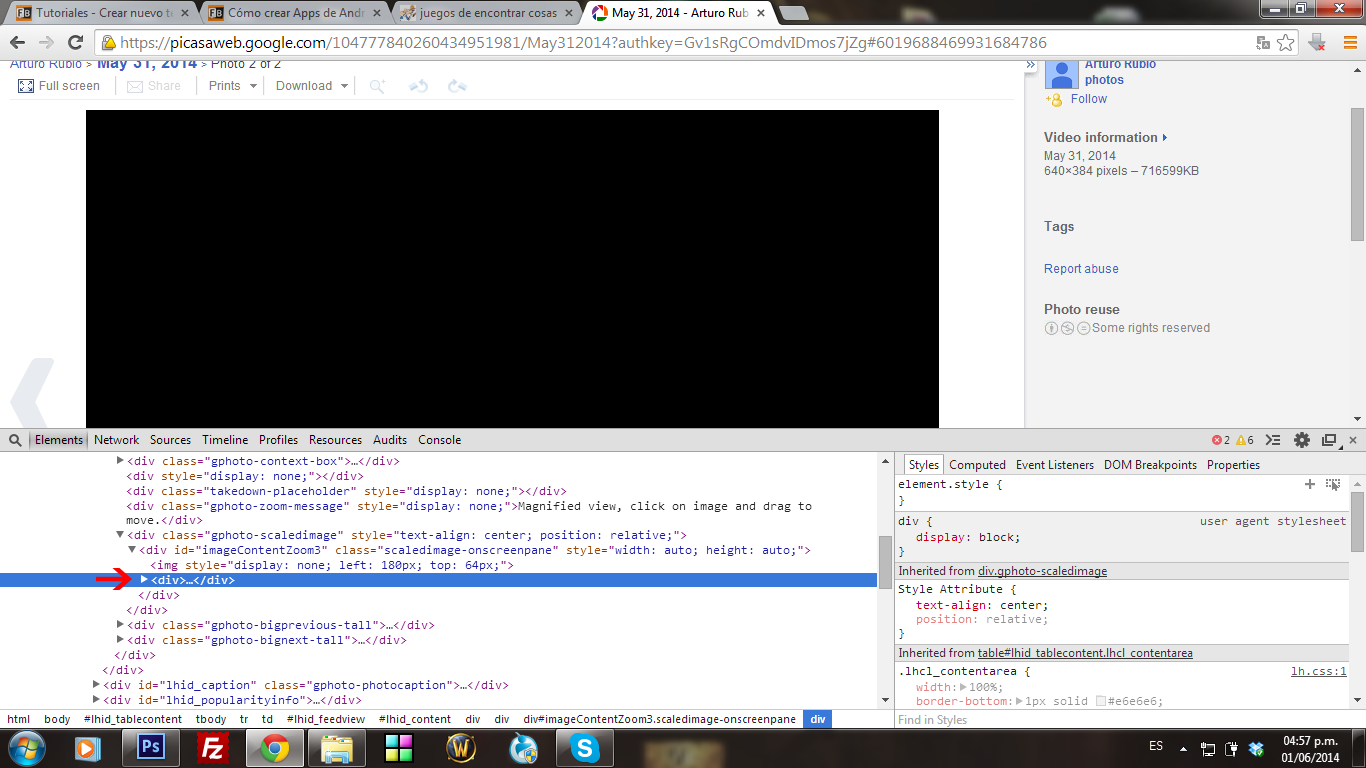Click the translate page icon in address bar
Image resolution: width=1366 pixels, height=768 pixels.
(1264, 43)
